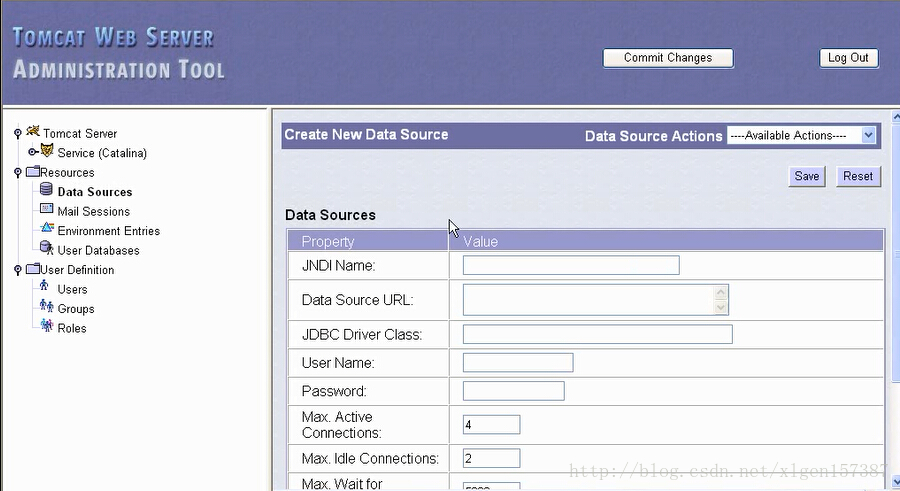Click the Mail Sessions envelope icon

46,210
